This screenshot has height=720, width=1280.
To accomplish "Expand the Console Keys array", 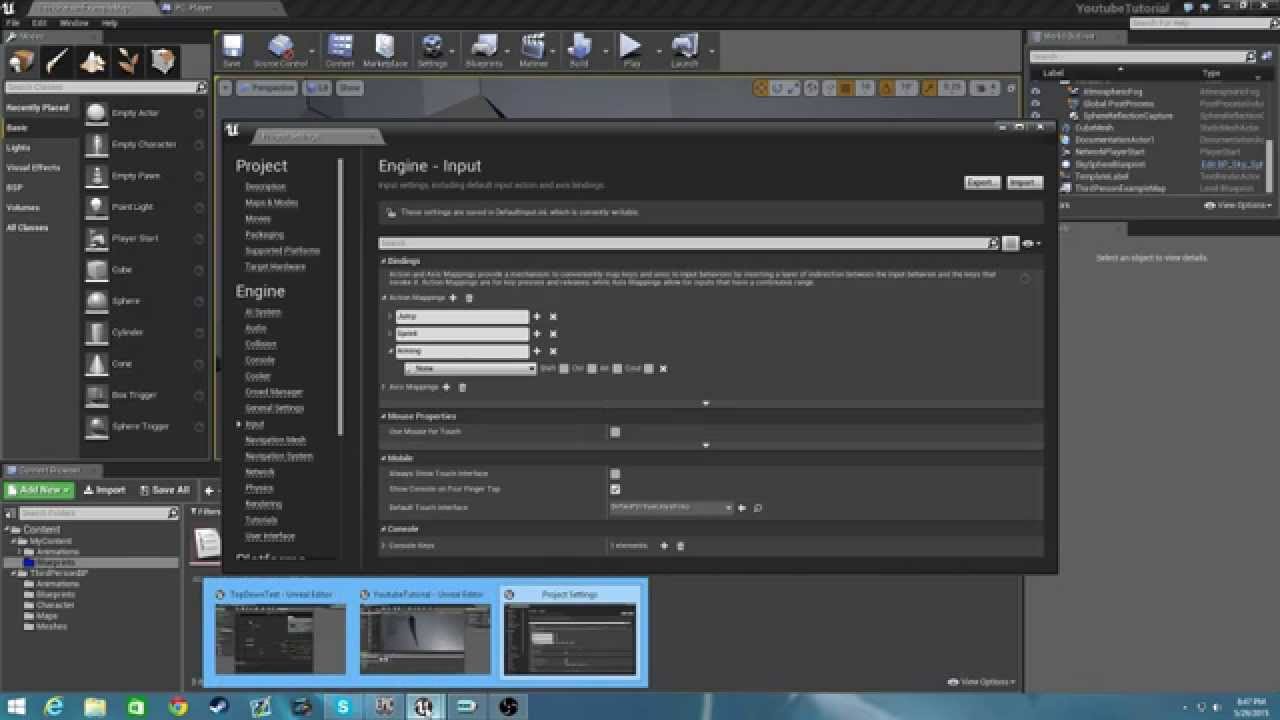I will point(384,546).
